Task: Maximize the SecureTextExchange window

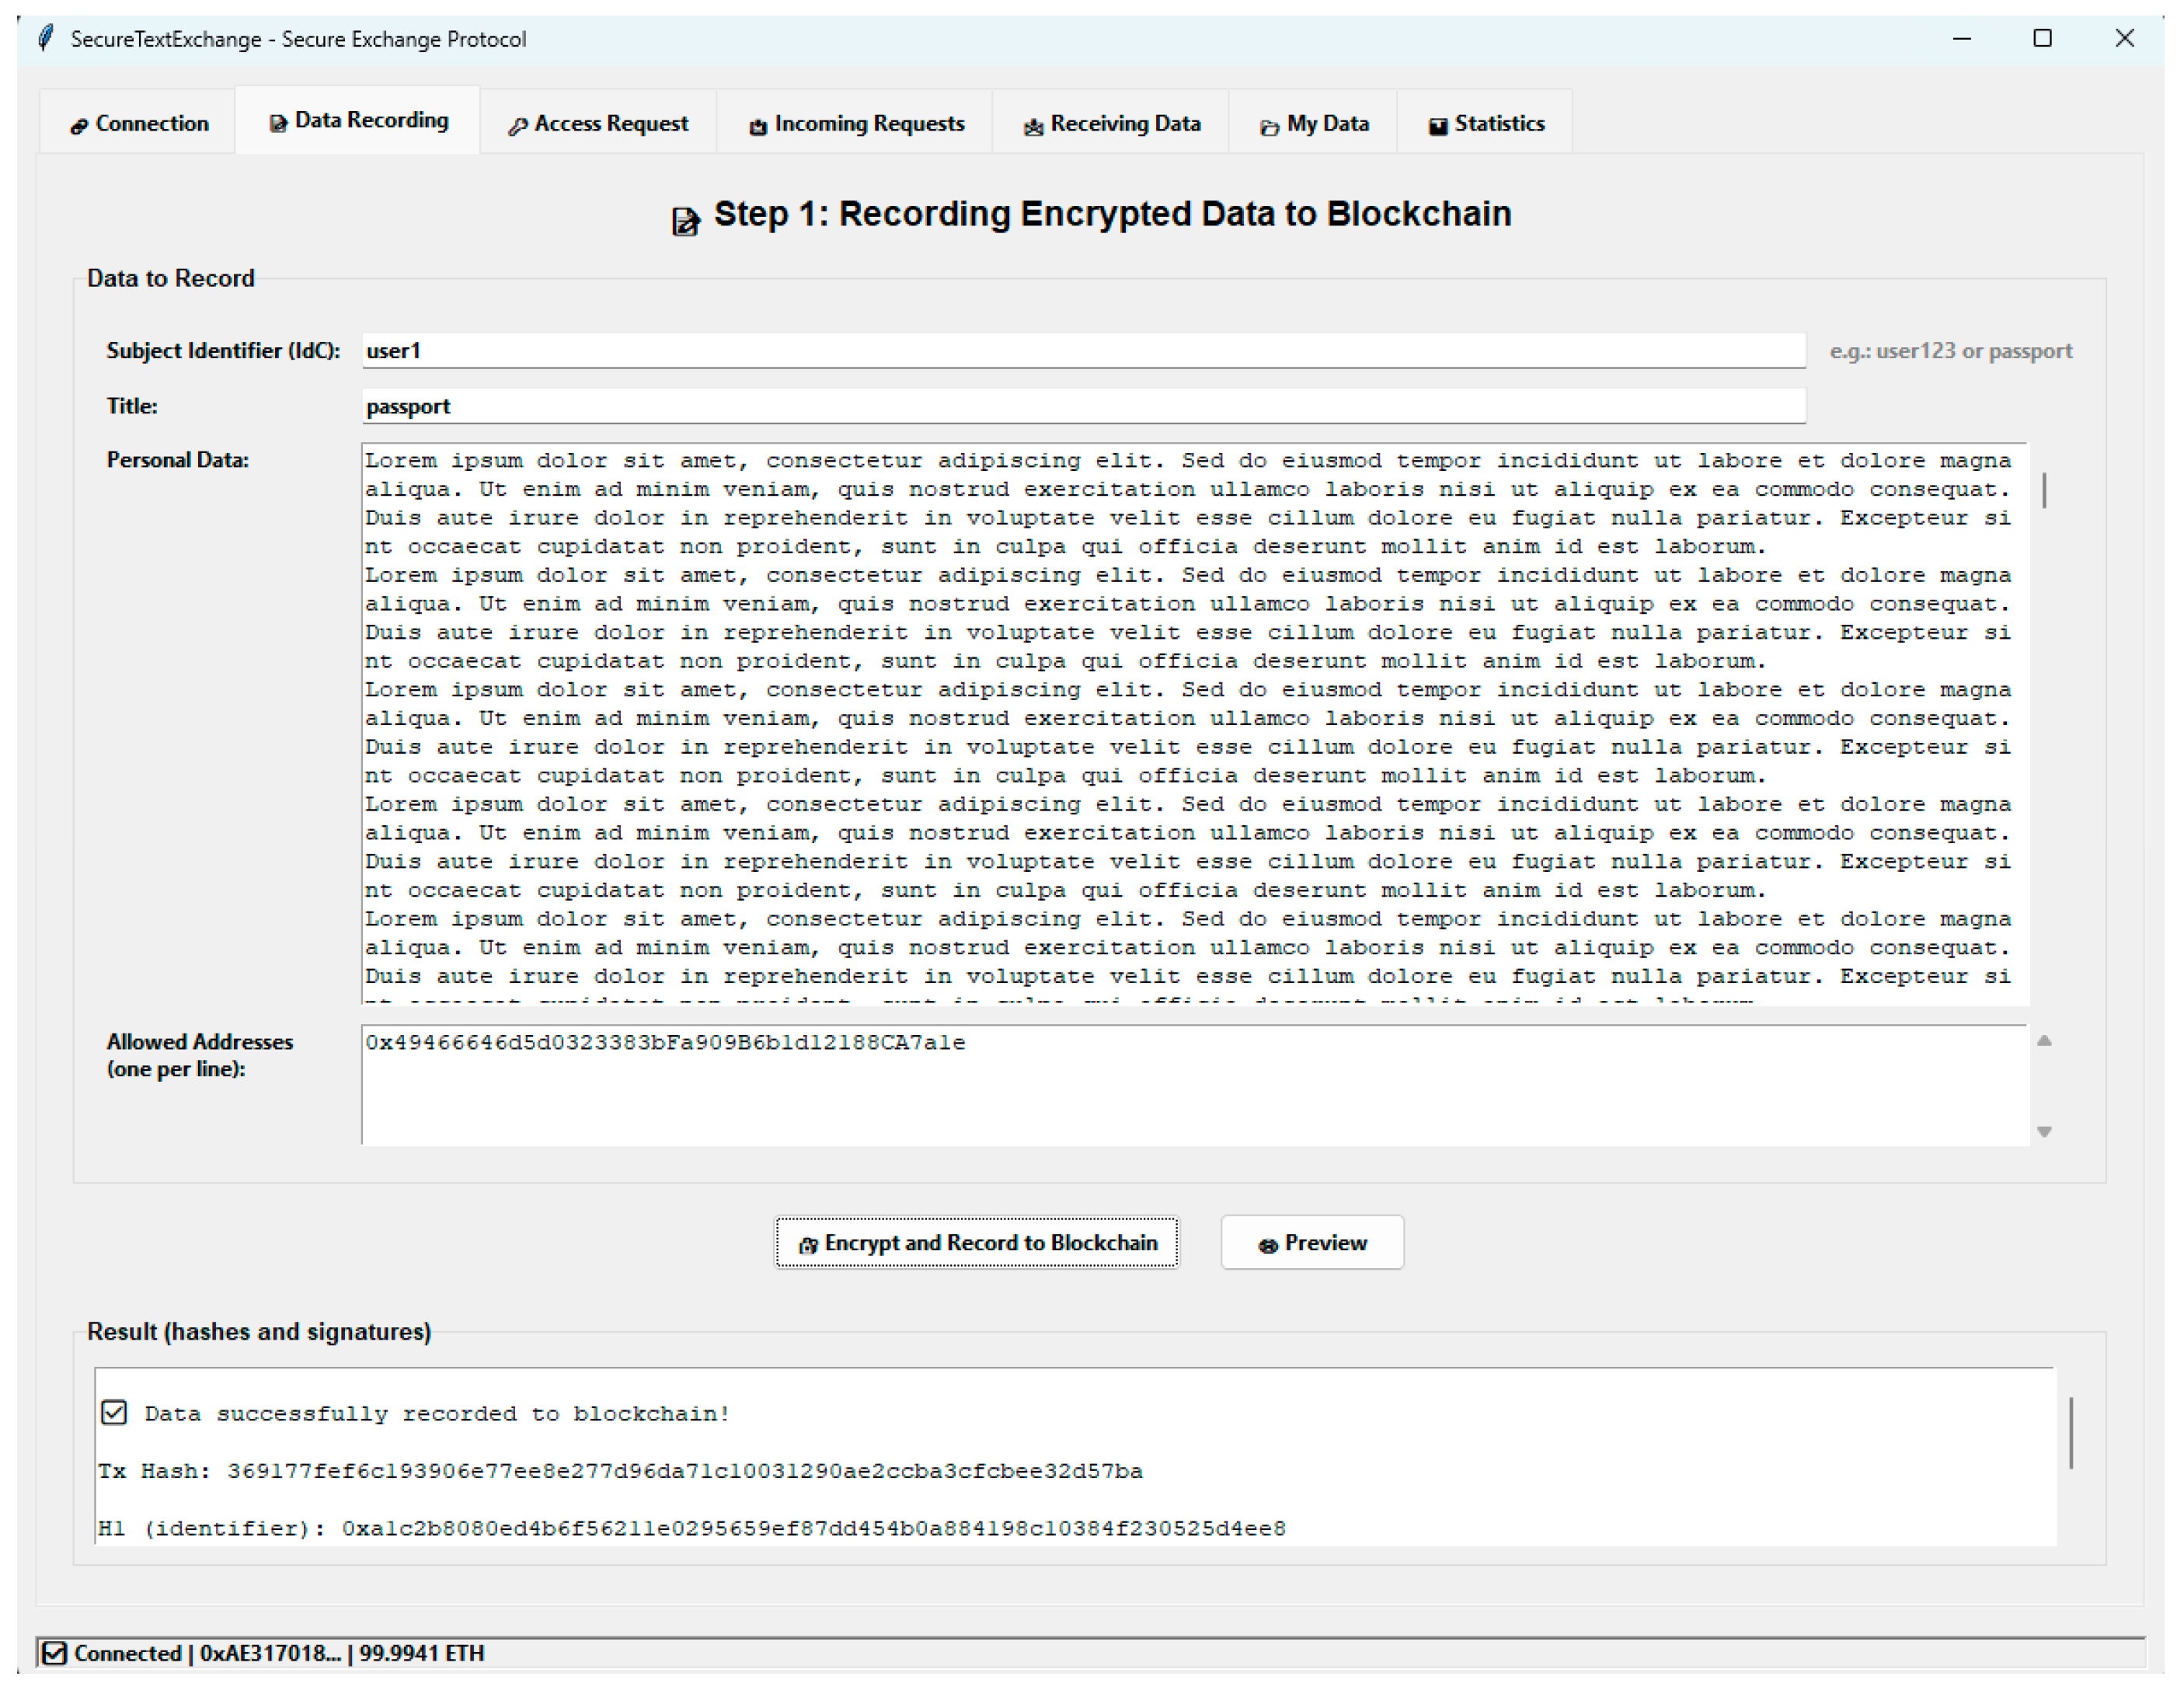Action: [2043, 38]
